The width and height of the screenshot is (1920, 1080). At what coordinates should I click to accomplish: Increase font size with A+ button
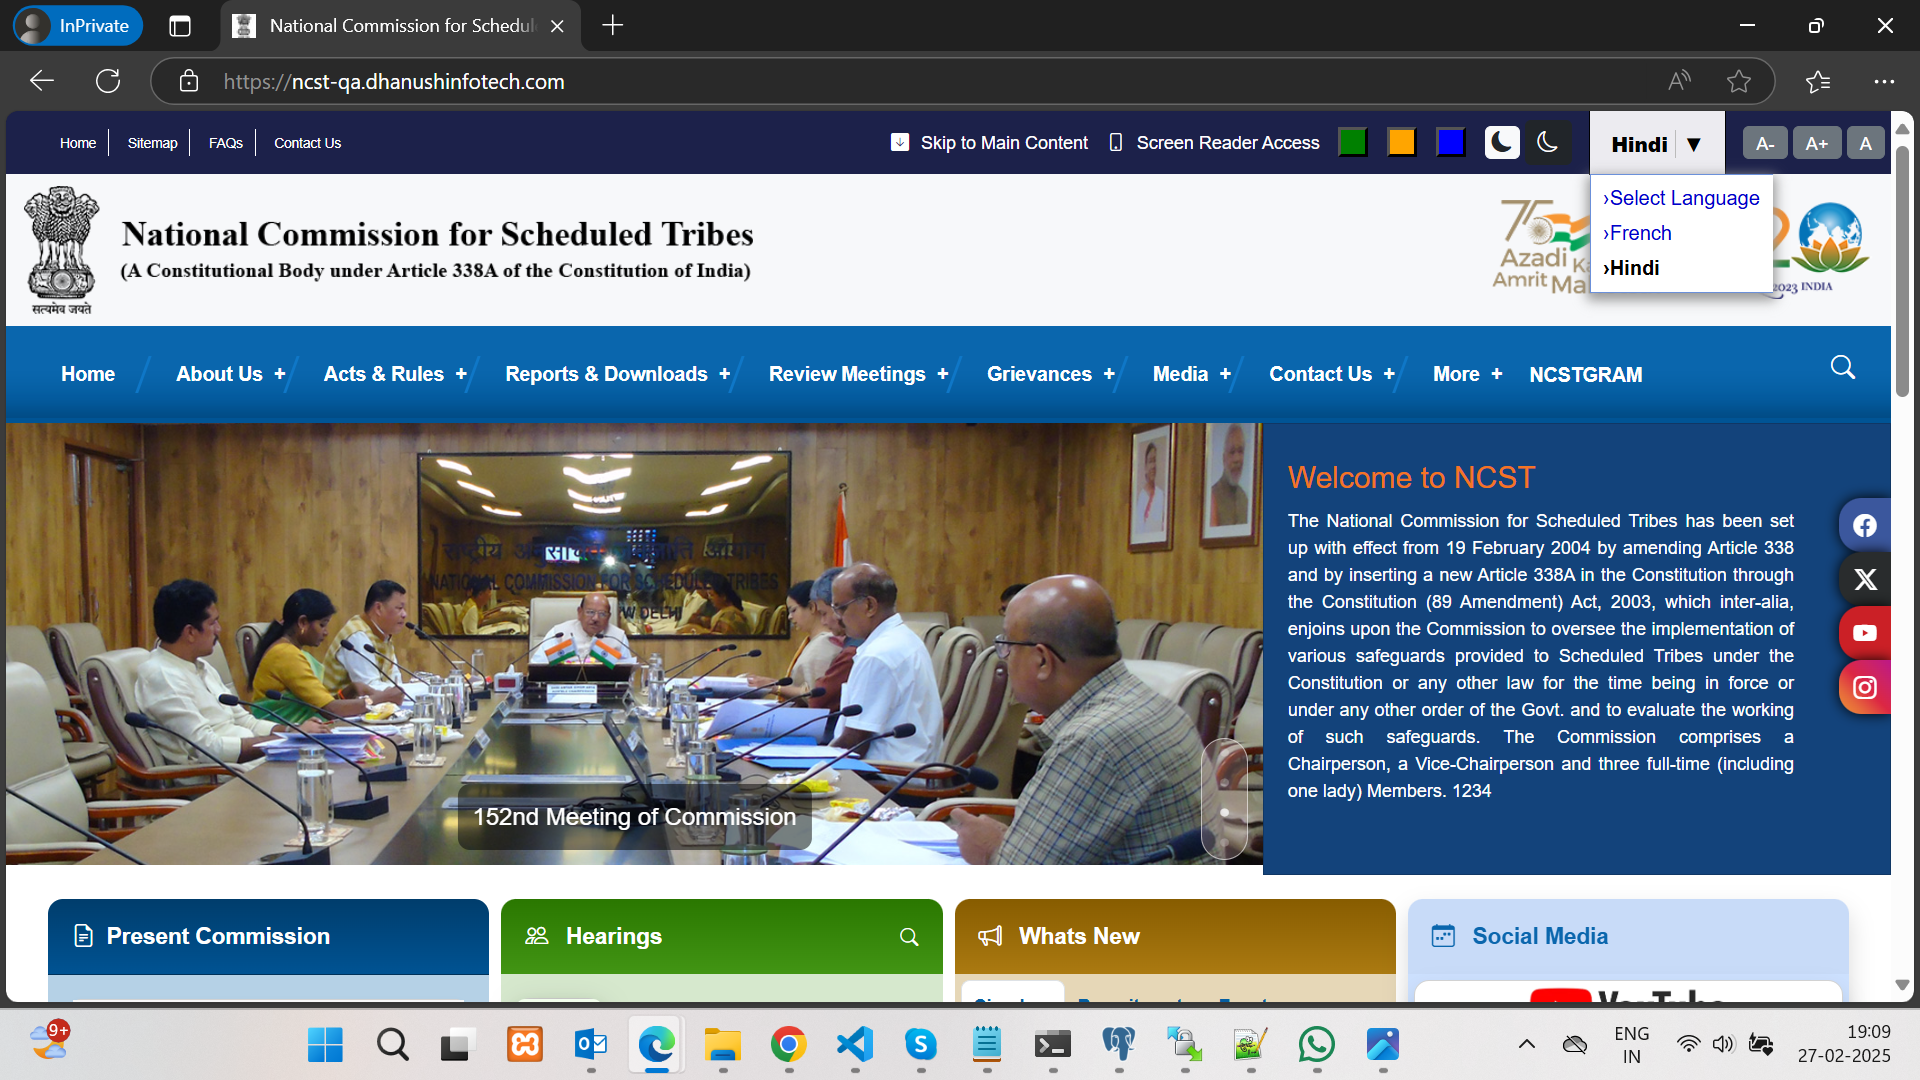click(1817, 143)
